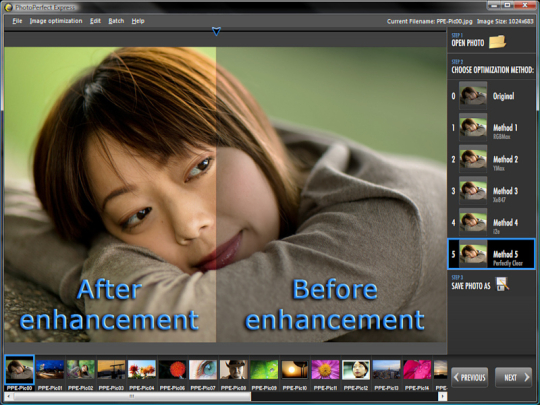The width and height of the screenshot is (540, 405).
Task: Click the PREVIOUS button
Action: coord(469,377)
